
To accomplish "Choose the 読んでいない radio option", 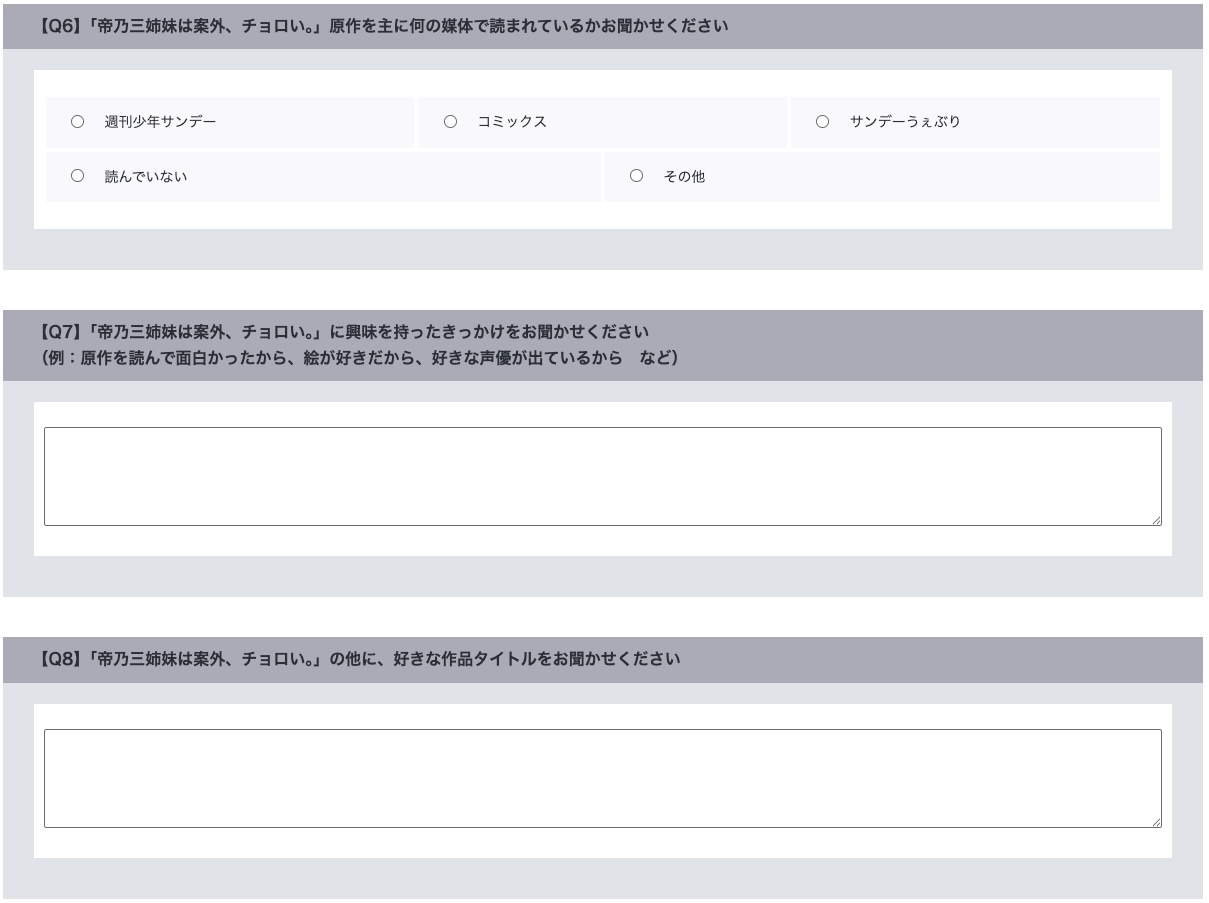I will point(77,176).
